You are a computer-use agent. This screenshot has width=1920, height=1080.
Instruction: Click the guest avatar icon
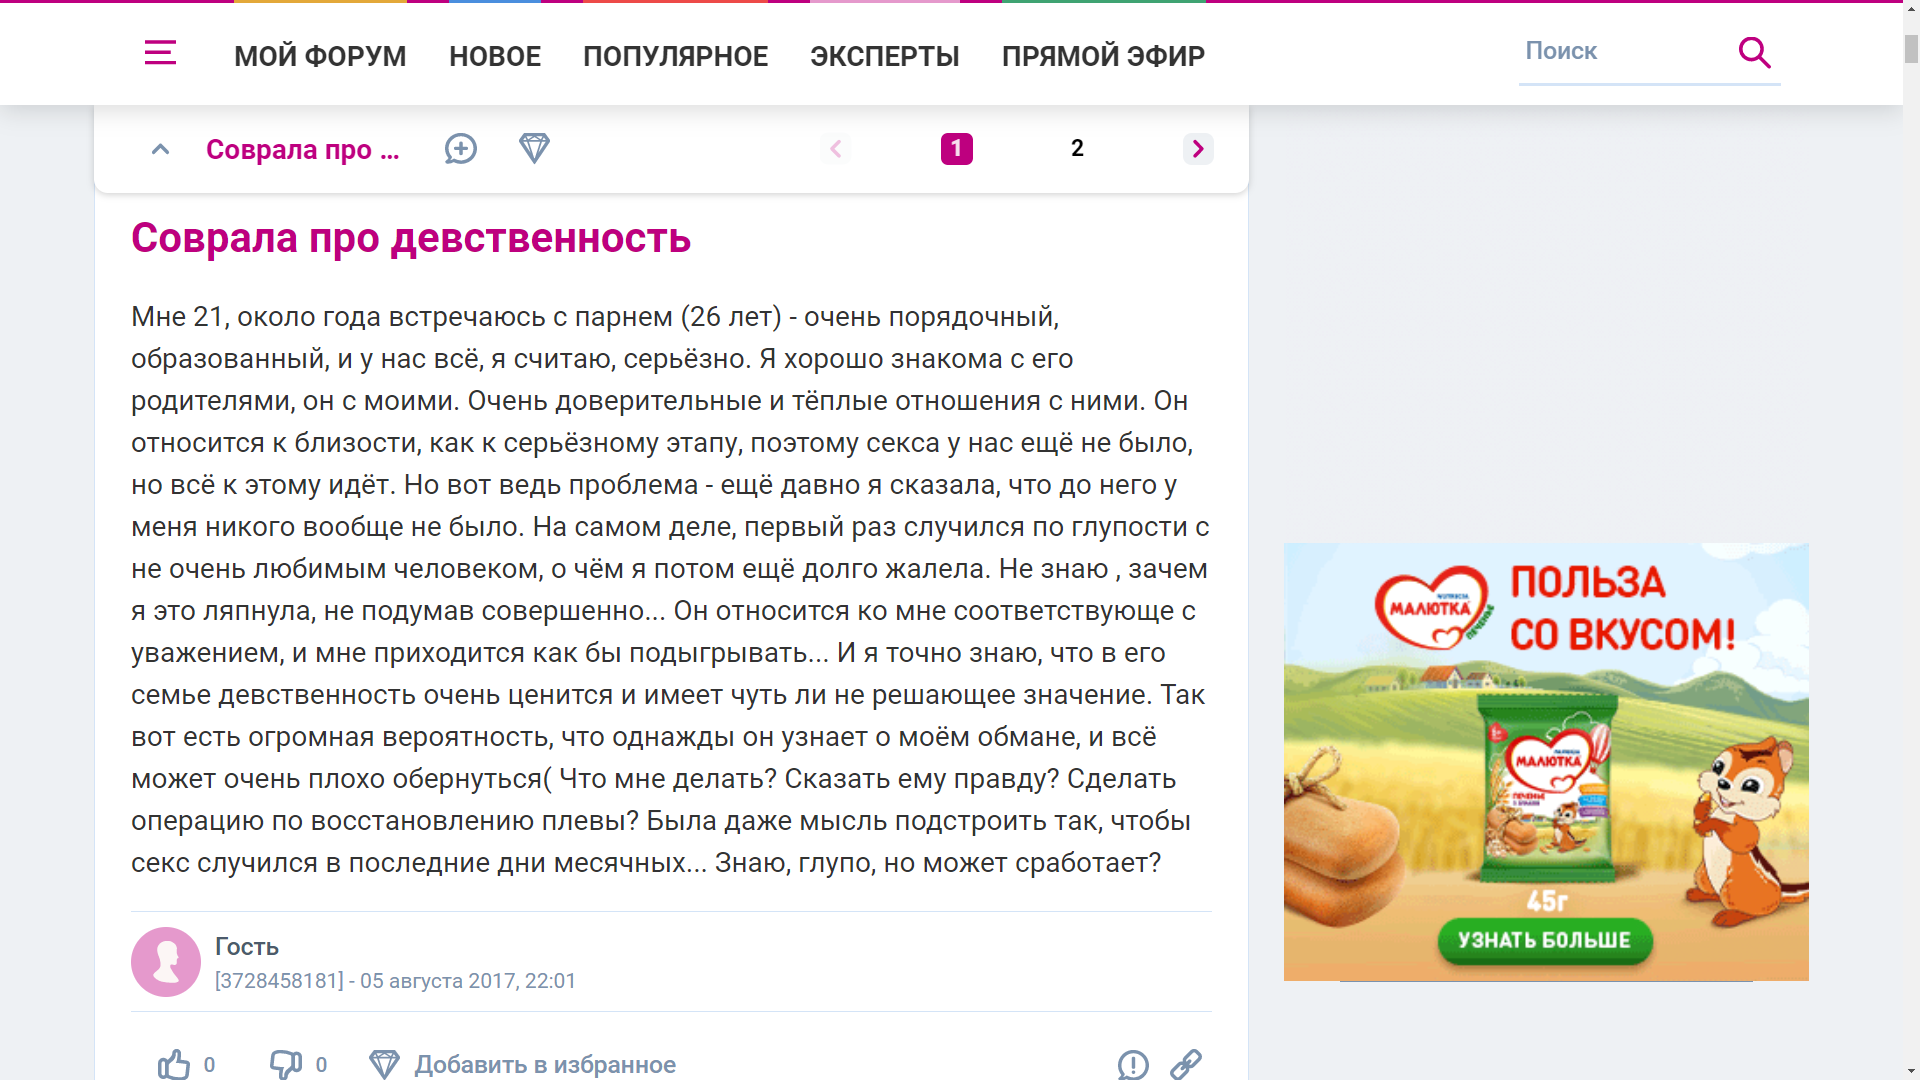point(166,962)
